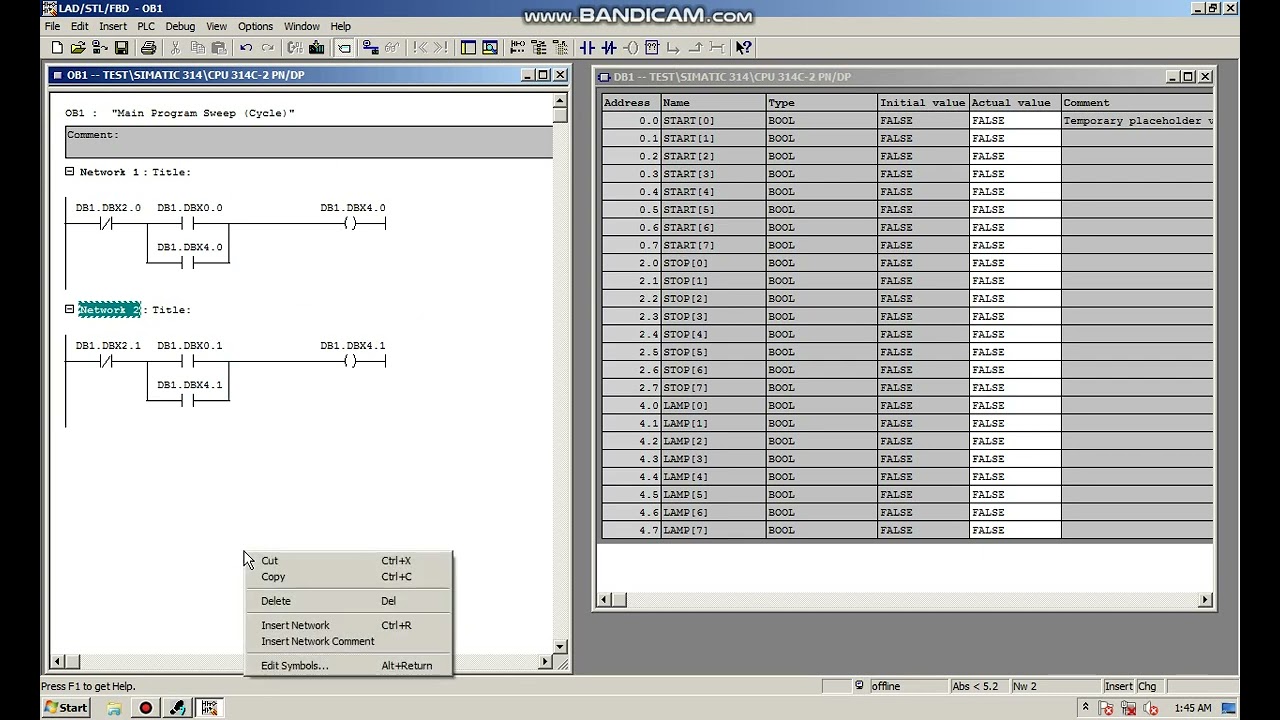1280x720 pixels.
Task: Choose Edit Symbols in context menu
Action: click(348, 665)
